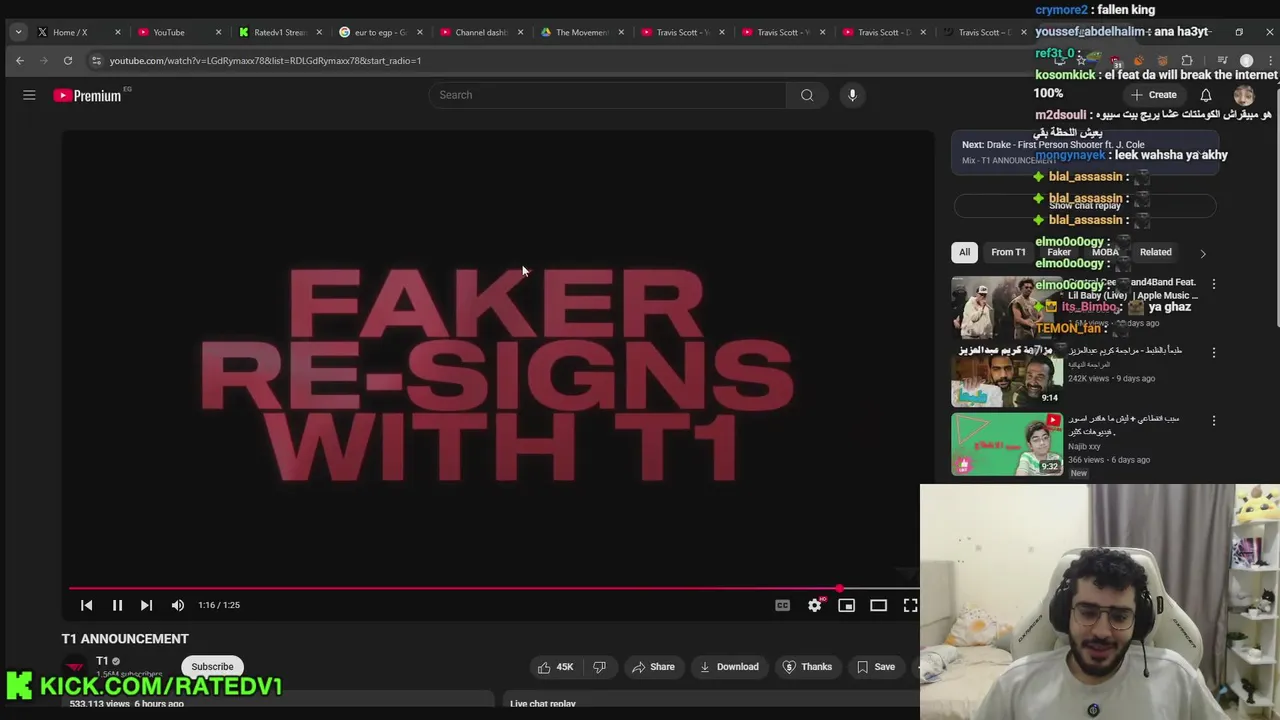Download the video
This screenshot has width=1280, height=720.
(x=729, y=667)
